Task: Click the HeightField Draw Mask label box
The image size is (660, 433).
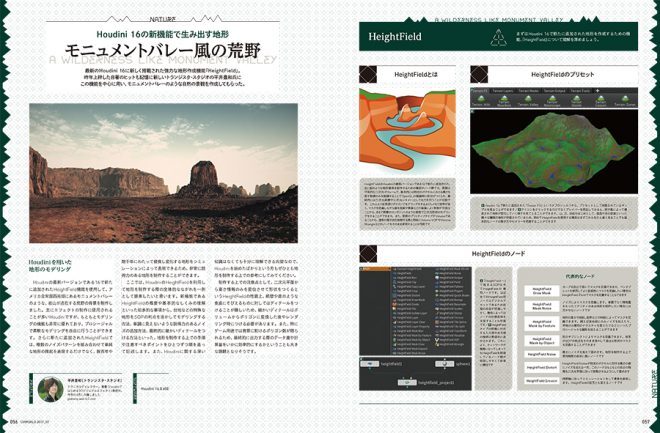Action: [542, 291]
